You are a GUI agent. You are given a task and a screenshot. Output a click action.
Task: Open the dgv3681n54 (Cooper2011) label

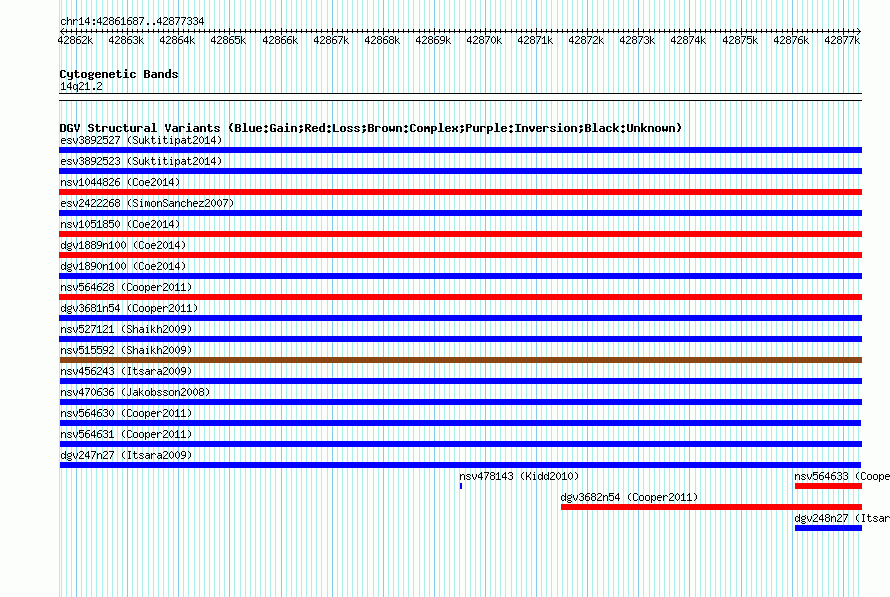pos(129,308)
